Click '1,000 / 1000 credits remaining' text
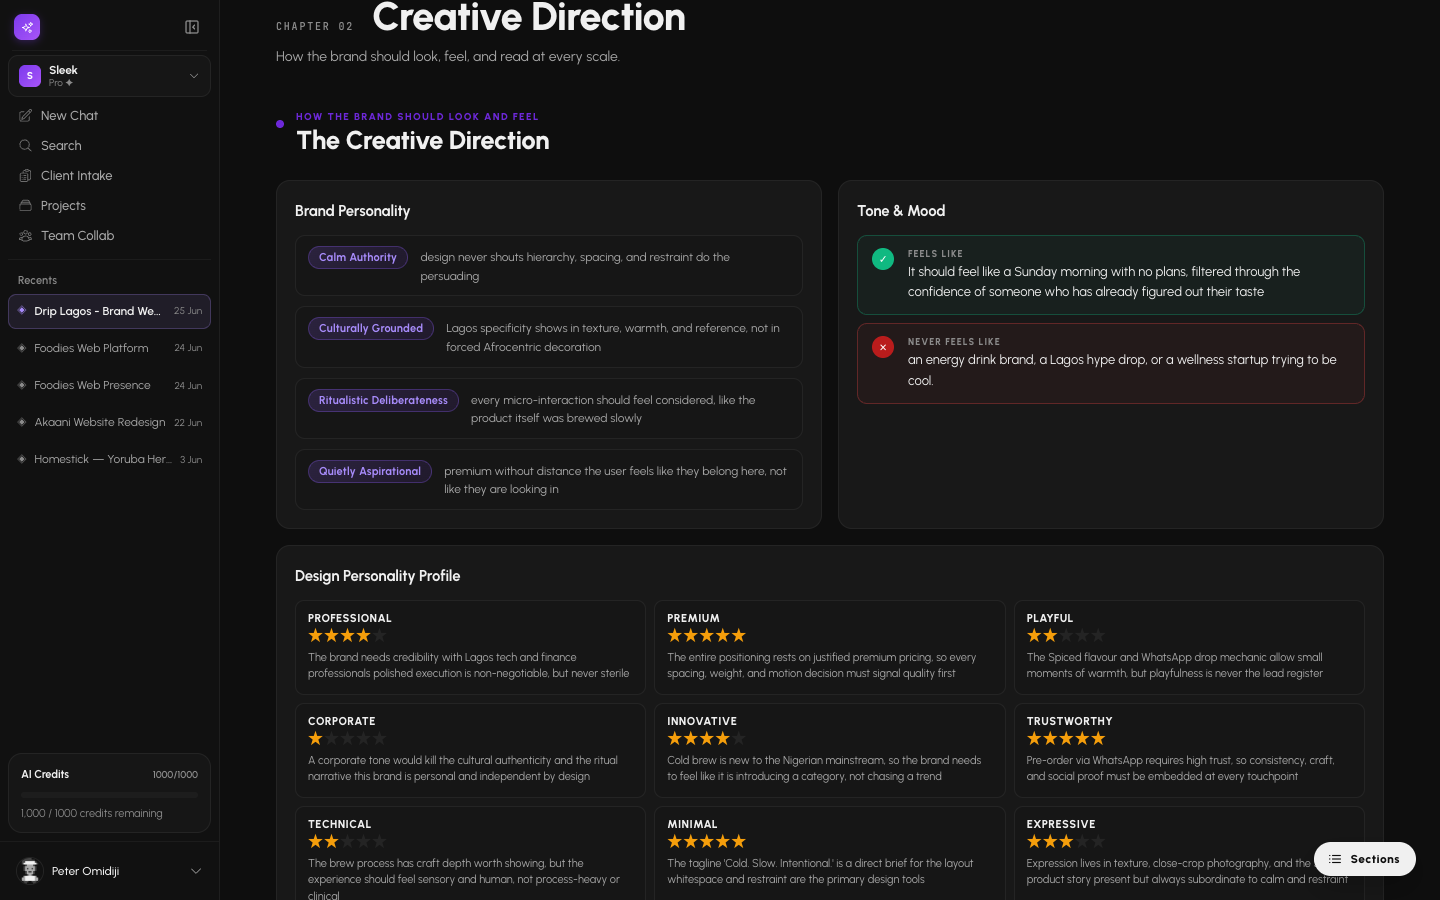This screenshot has height=900, width=1440. [x=92, y=813]
